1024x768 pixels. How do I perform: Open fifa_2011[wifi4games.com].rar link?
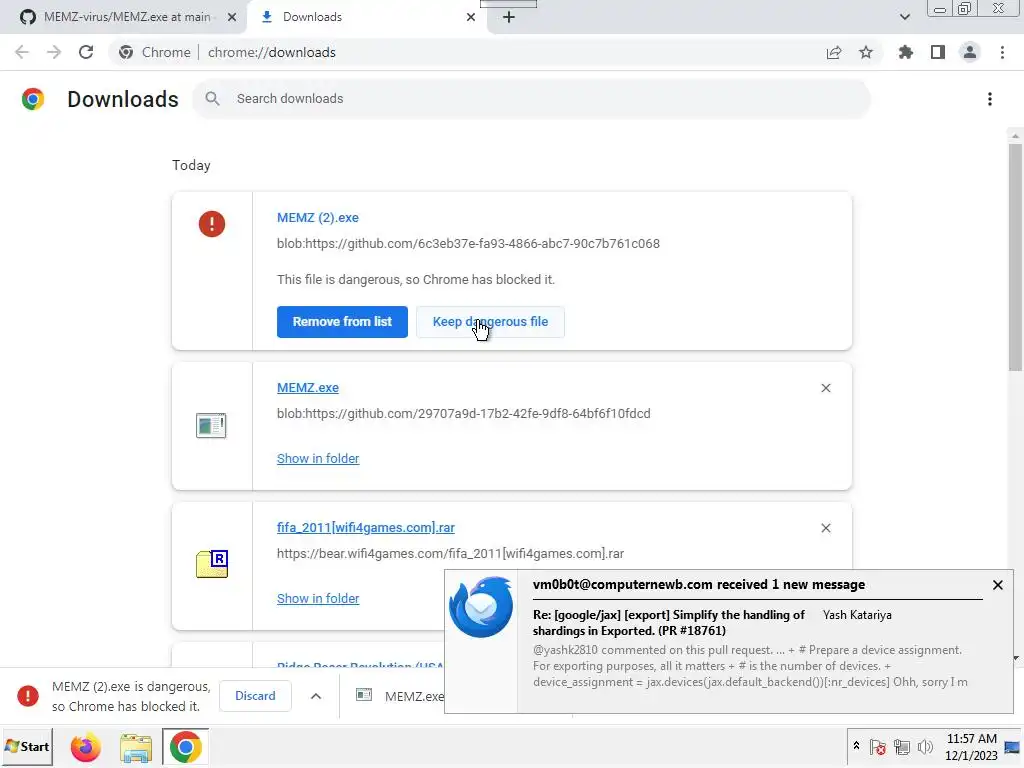tap(366, 528)
